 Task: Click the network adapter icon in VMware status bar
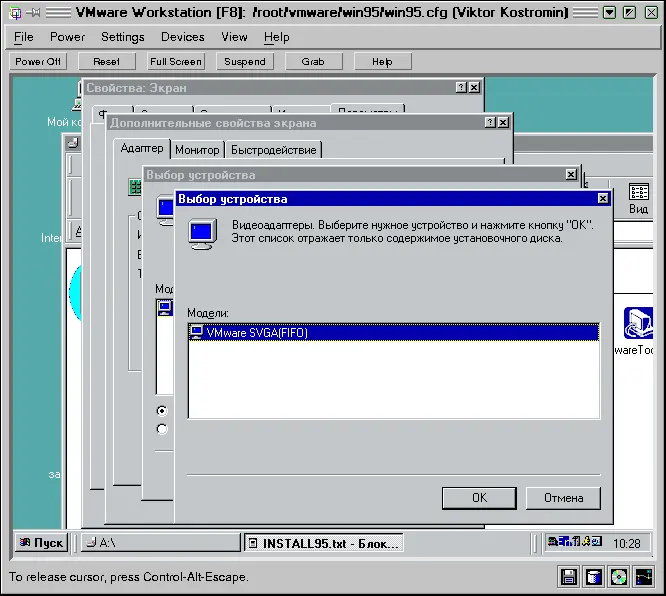coord(644,577)
